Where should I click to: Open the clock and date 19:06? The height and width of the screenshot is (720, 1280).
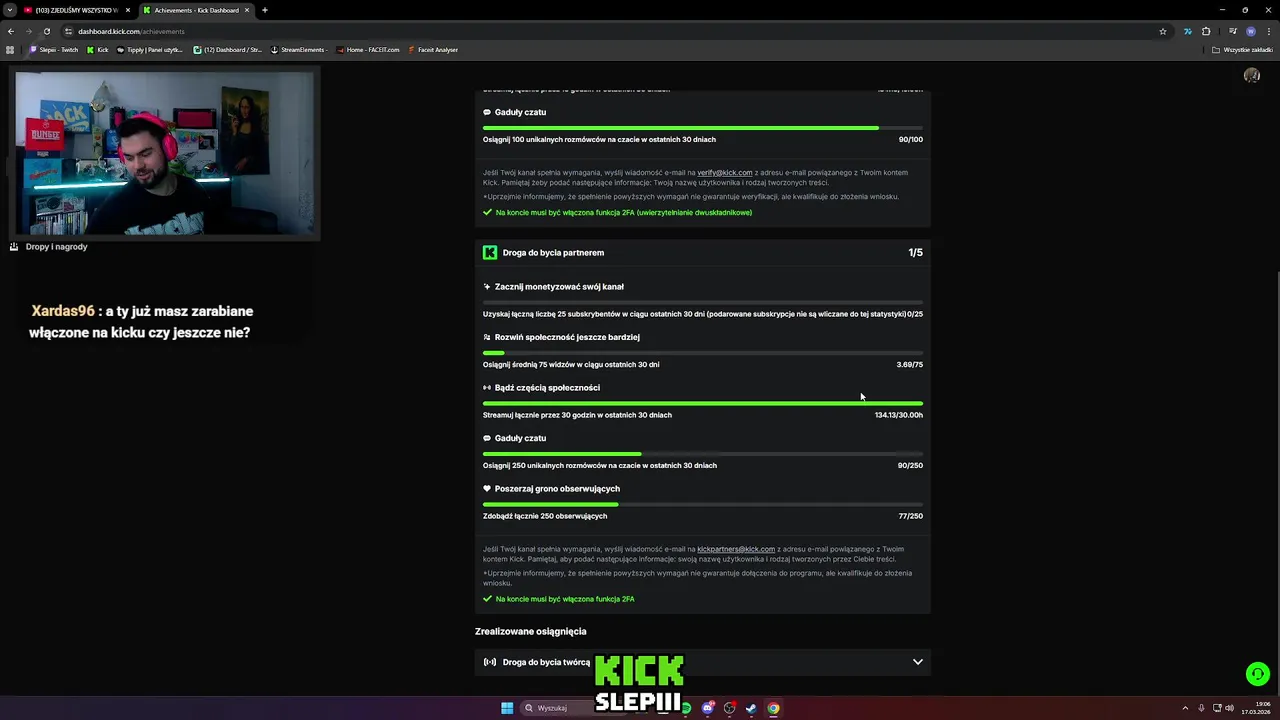tap(1256, 708)
